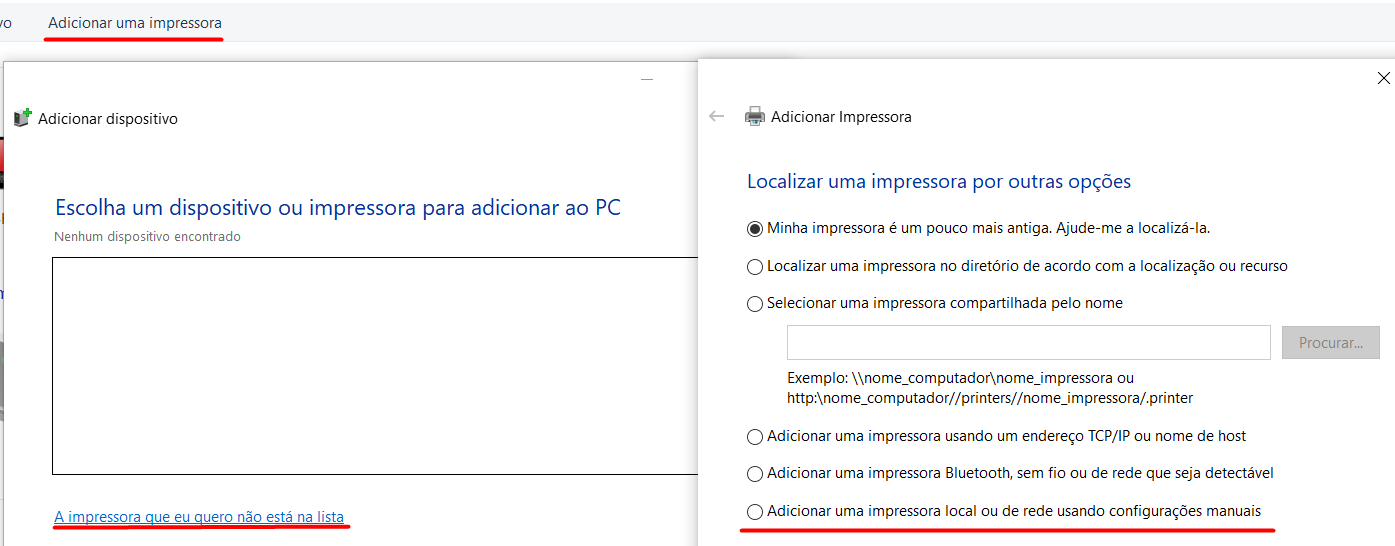Click Adicionar uma impressora at the top

(x=135, y=22)
